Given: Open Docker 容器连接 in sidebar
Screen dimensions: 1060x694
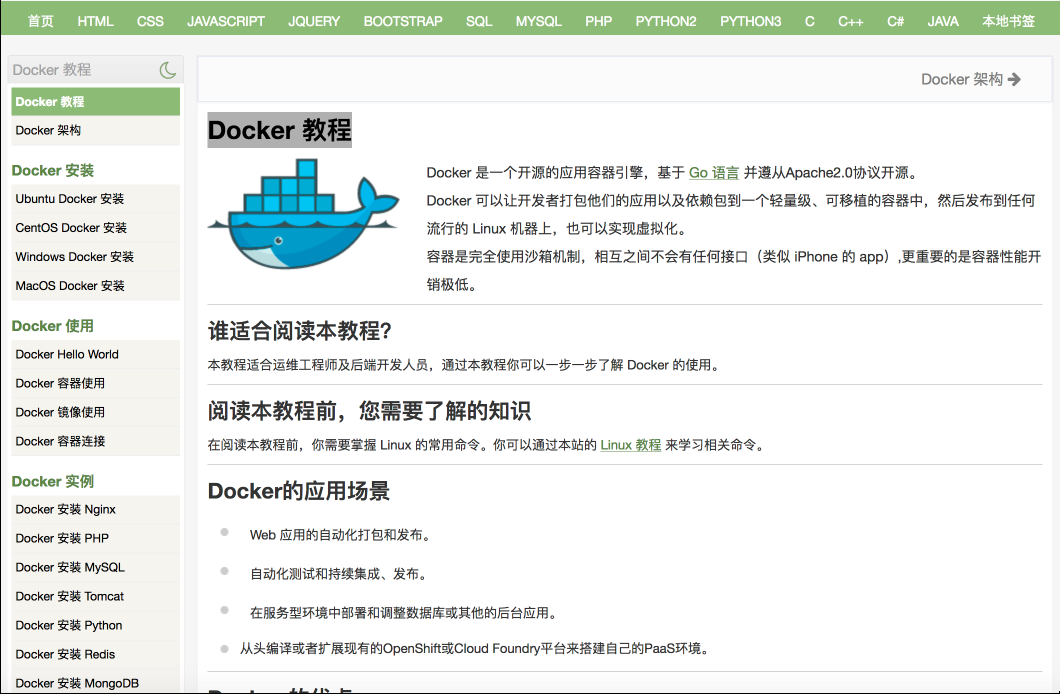Looking at the screenshot, I should [95, 441].
